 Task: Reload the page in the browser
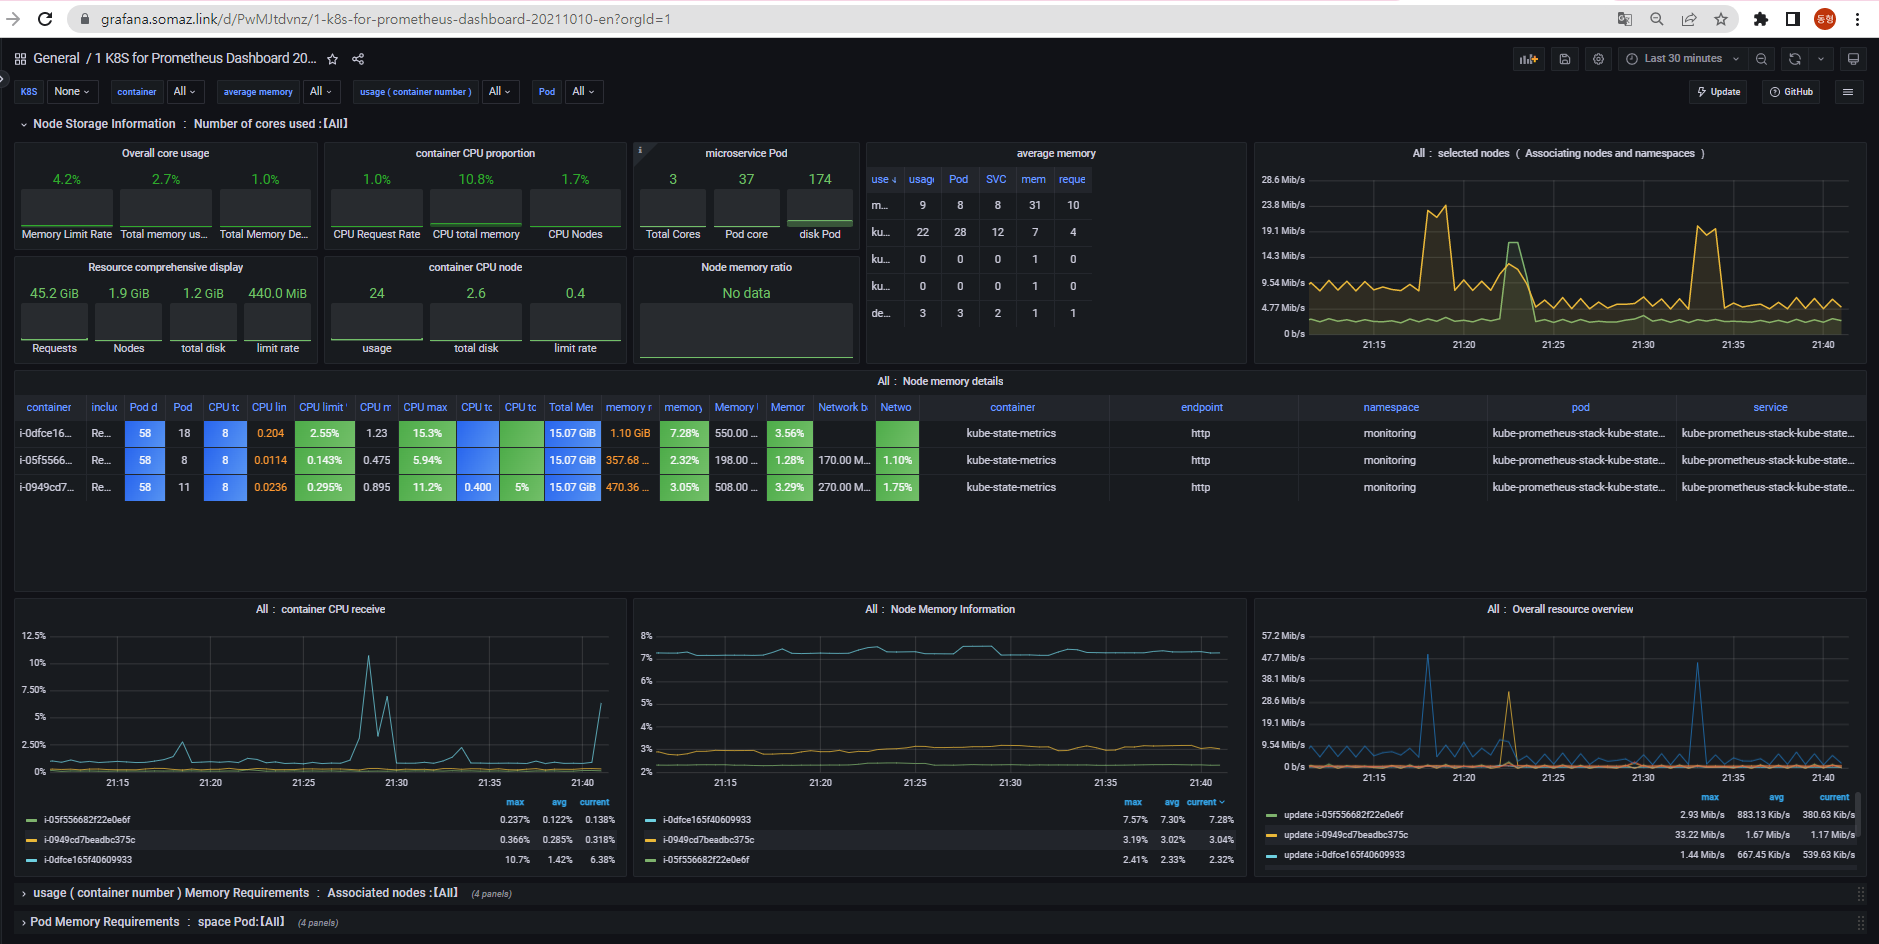click(x=45, y=19)
